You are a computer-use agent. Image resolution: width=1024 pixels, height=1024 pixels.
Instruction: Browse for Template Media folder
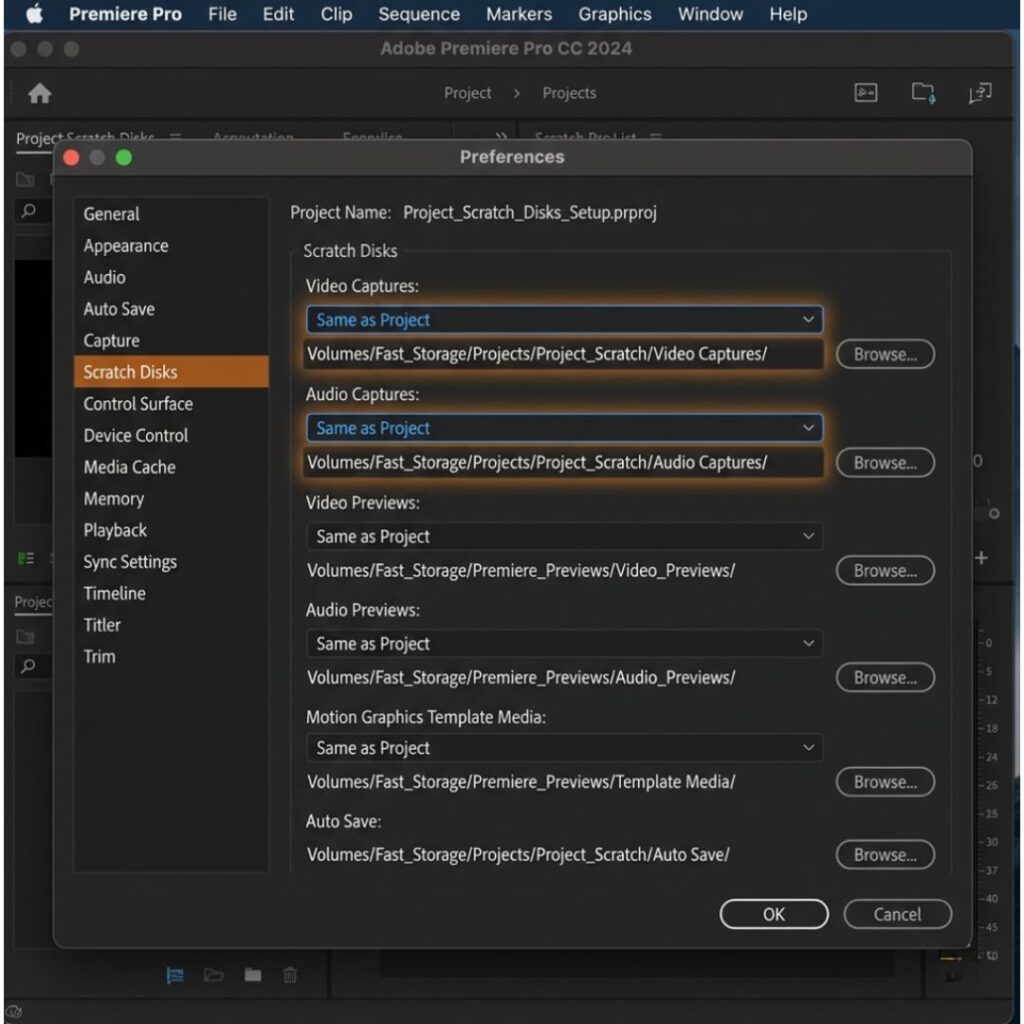(x=885, y=782)
